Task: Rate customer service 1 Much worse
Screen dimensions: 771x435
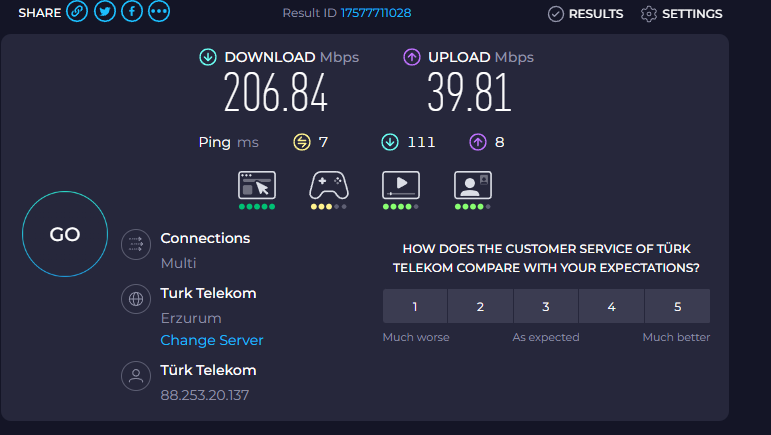Action: [x=415, y=306]
